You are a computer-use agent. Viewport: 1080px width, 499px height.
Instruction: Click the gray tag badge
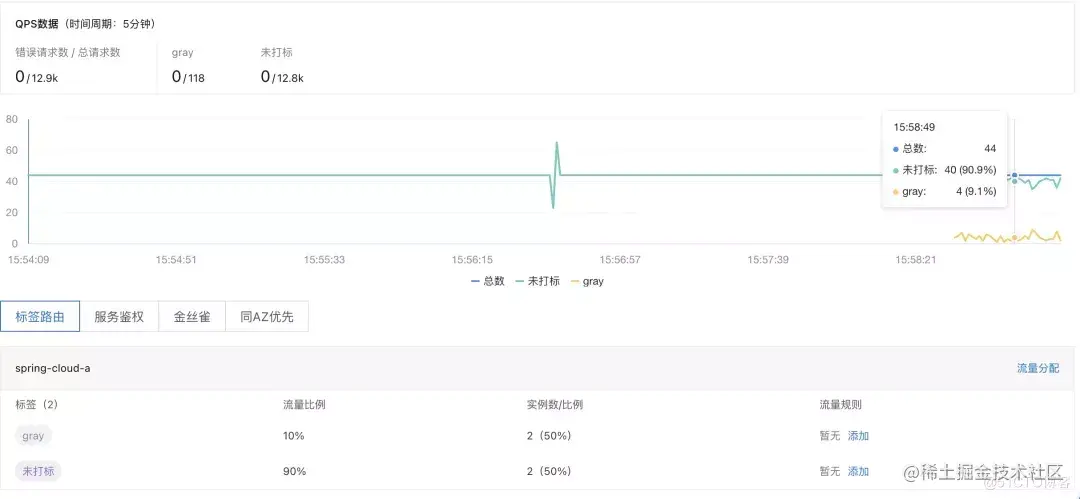pos(33,436)
